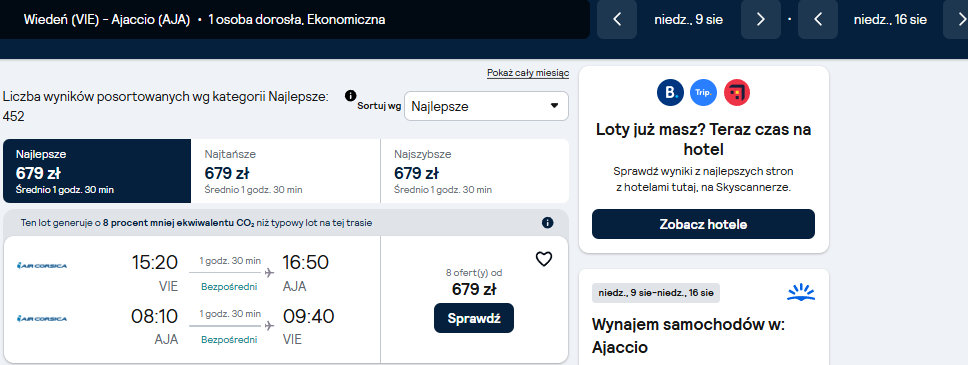This screenshot has height=365, width=968.
Task: Open the Pokaż cały miesiąc link
Action: (528, 73)
